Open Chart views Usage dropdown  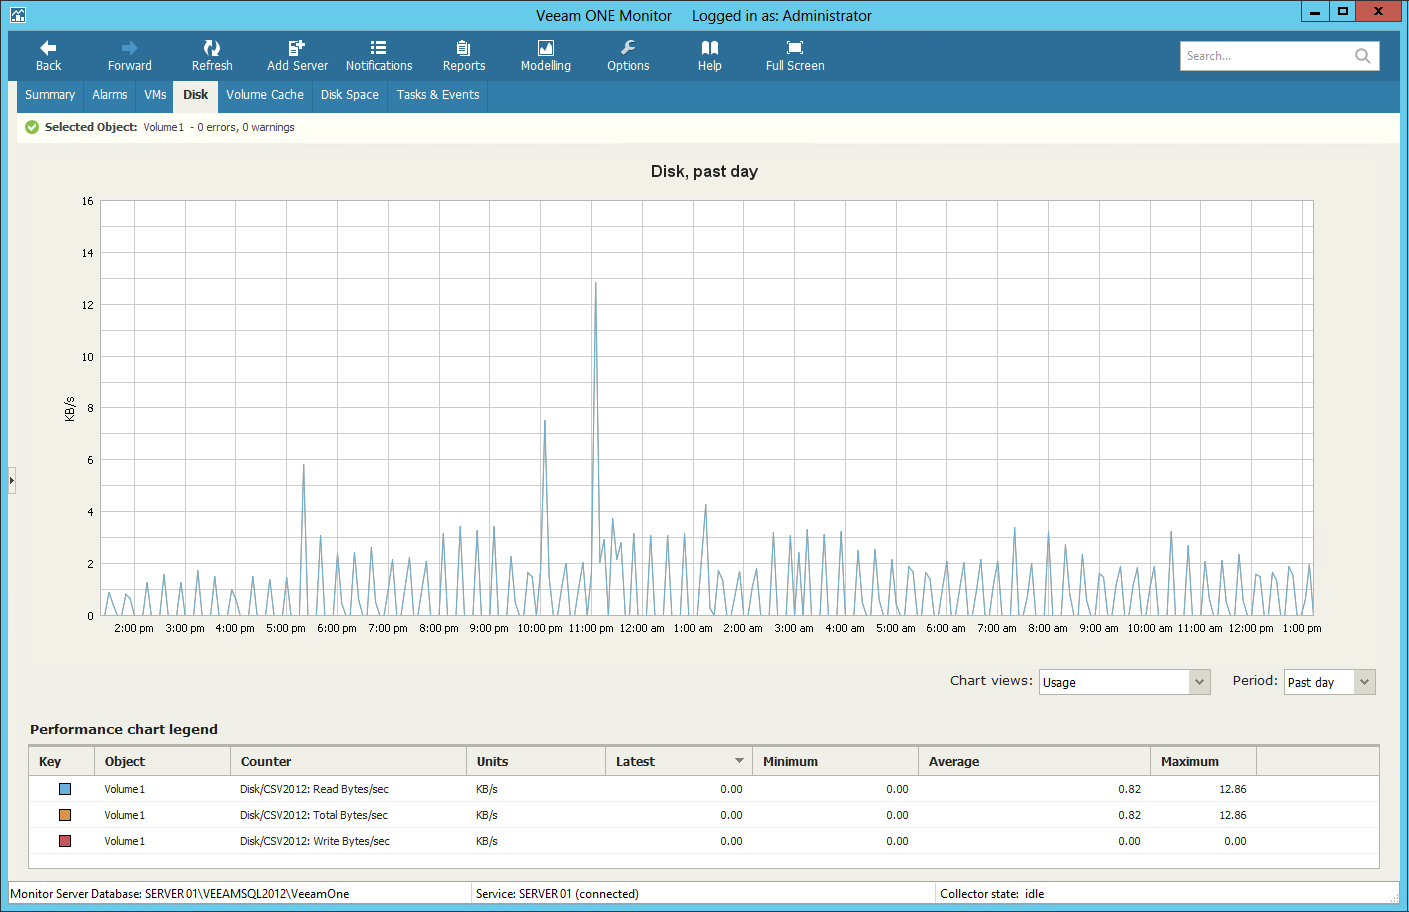(1125, 682)
